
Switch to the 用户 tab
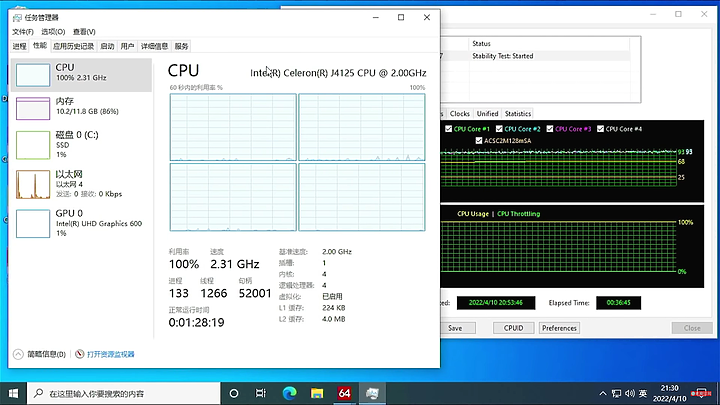point(127,46)
